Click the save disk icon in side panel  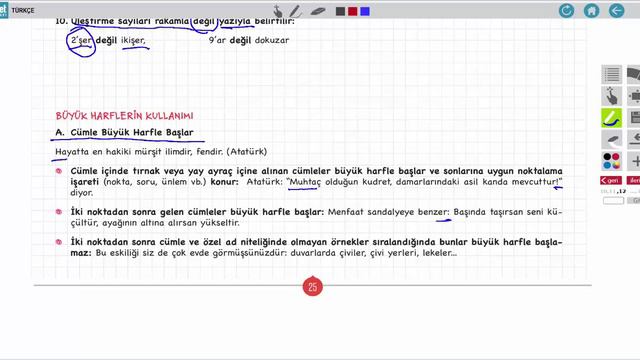click(x=634, y=118)
